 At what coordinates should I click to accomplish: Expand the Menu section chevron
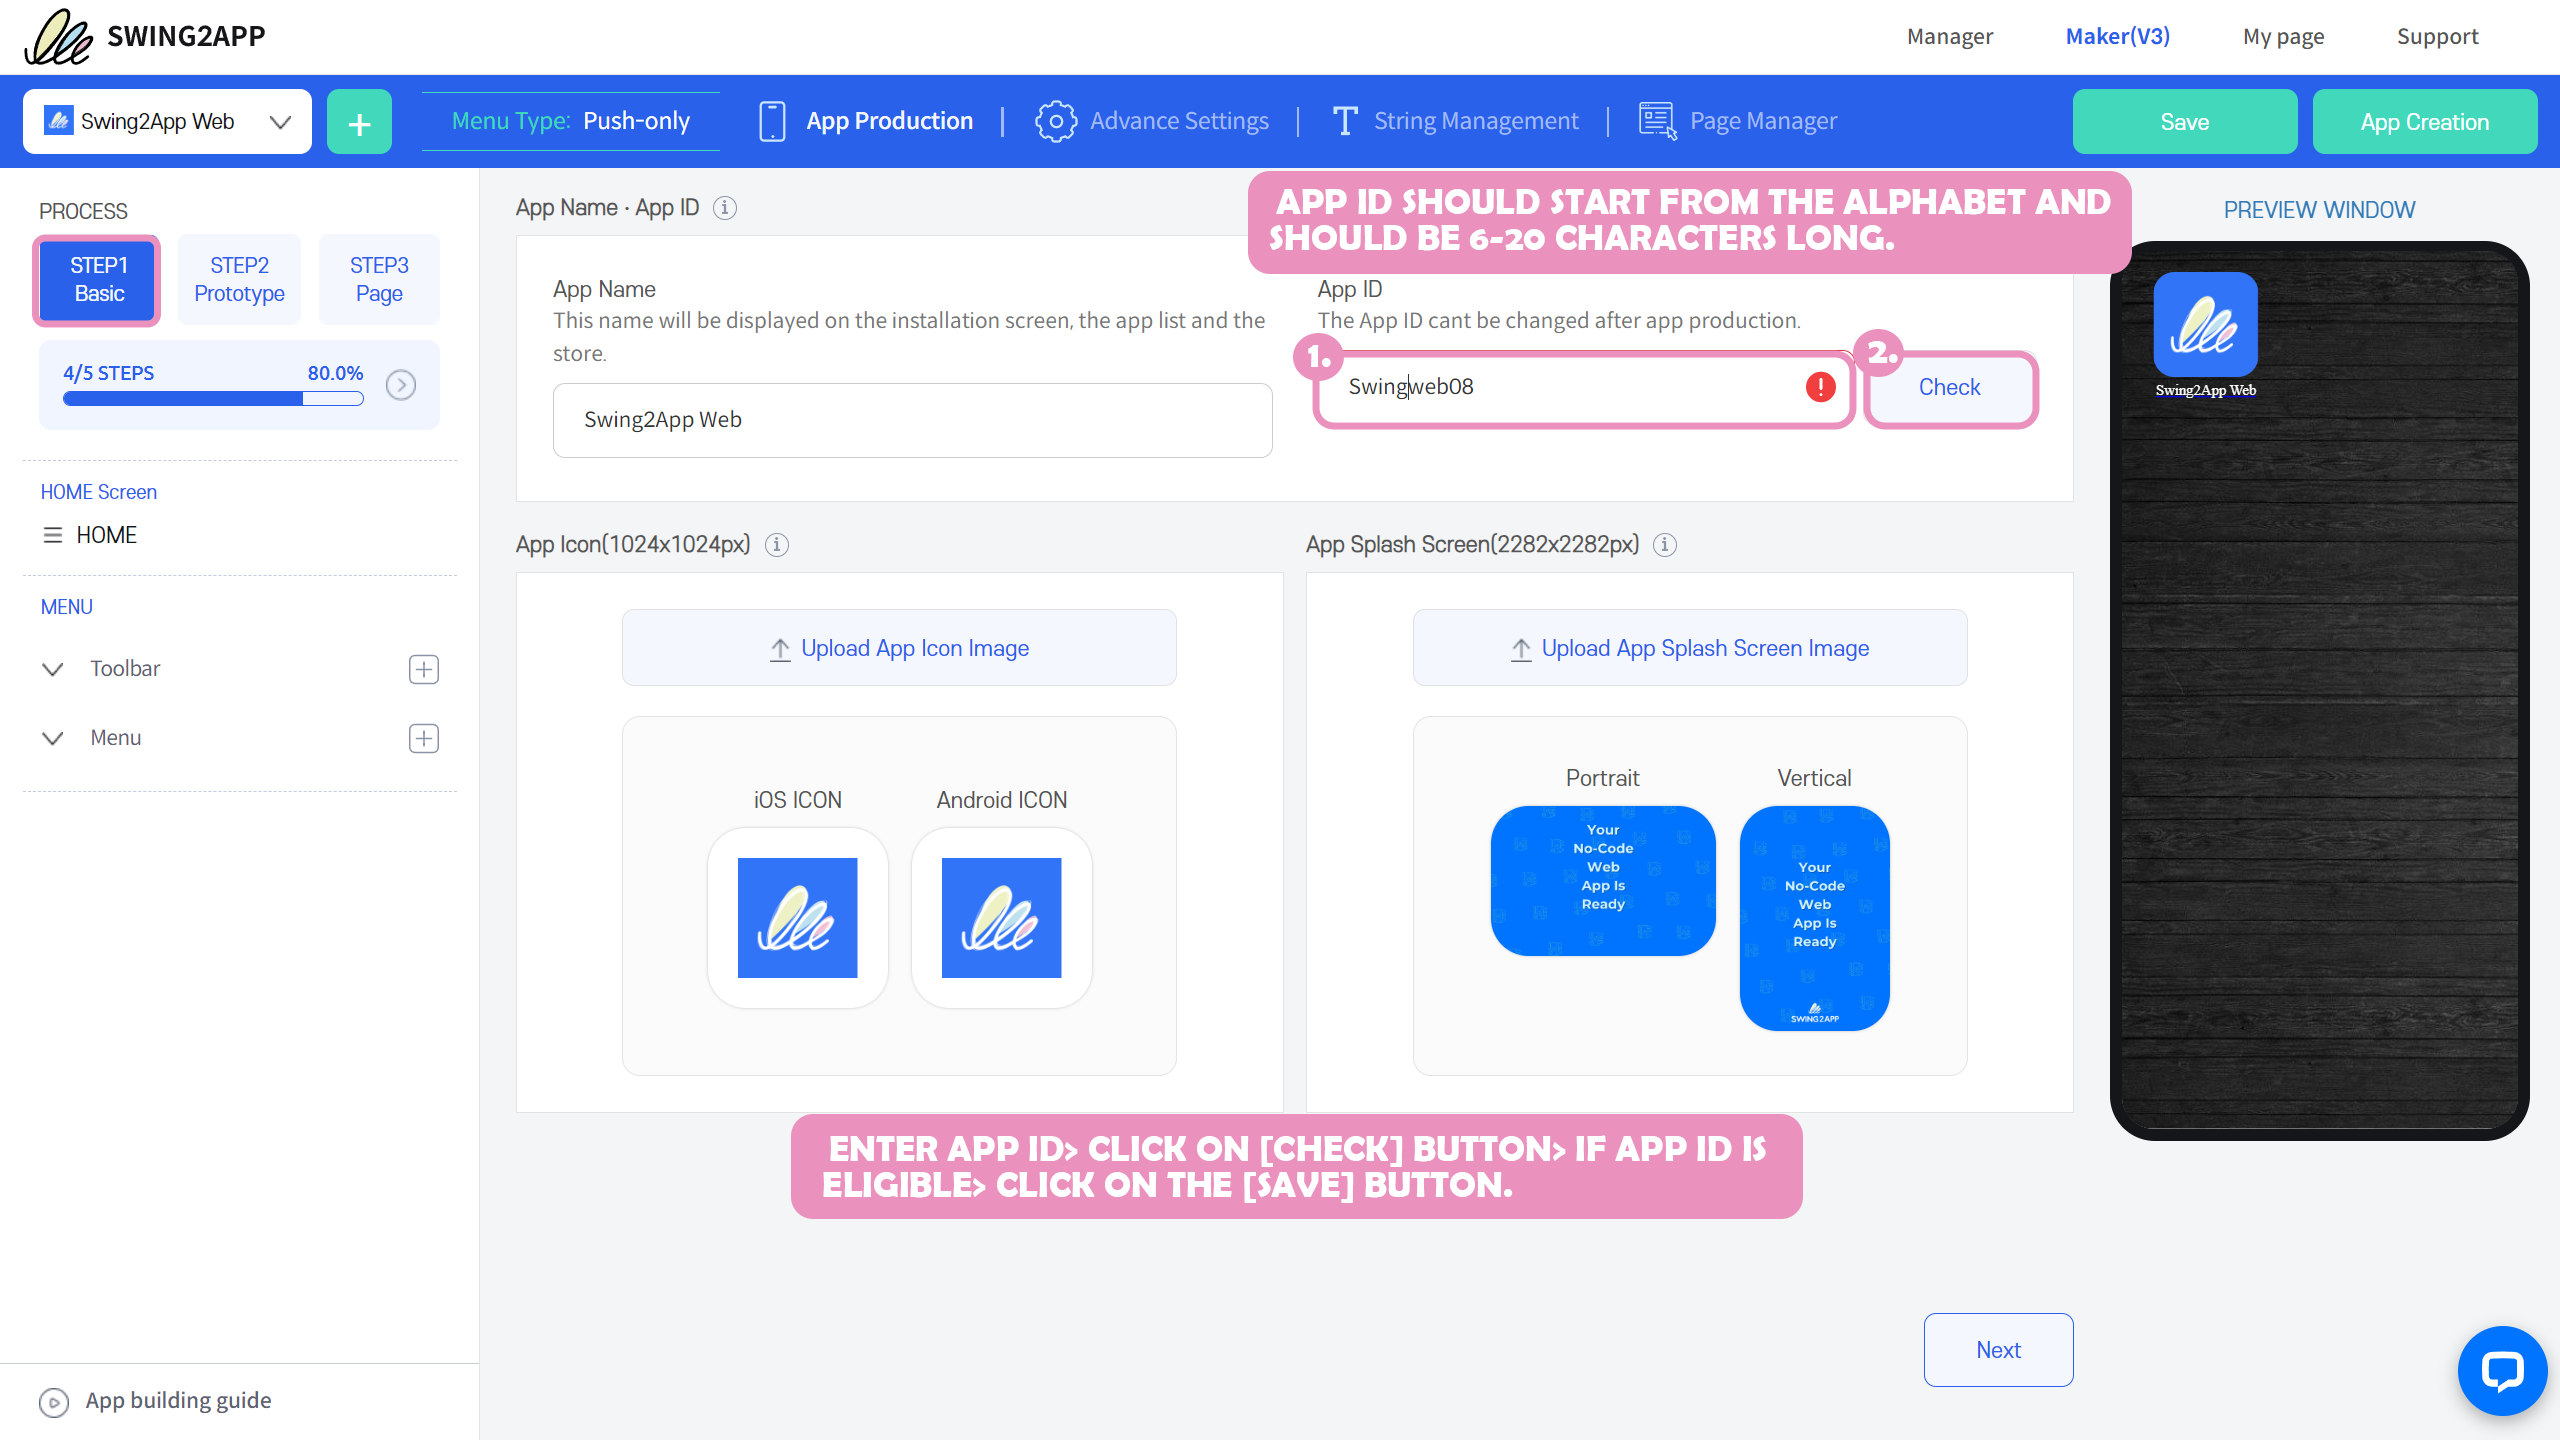tap(53, 738)
